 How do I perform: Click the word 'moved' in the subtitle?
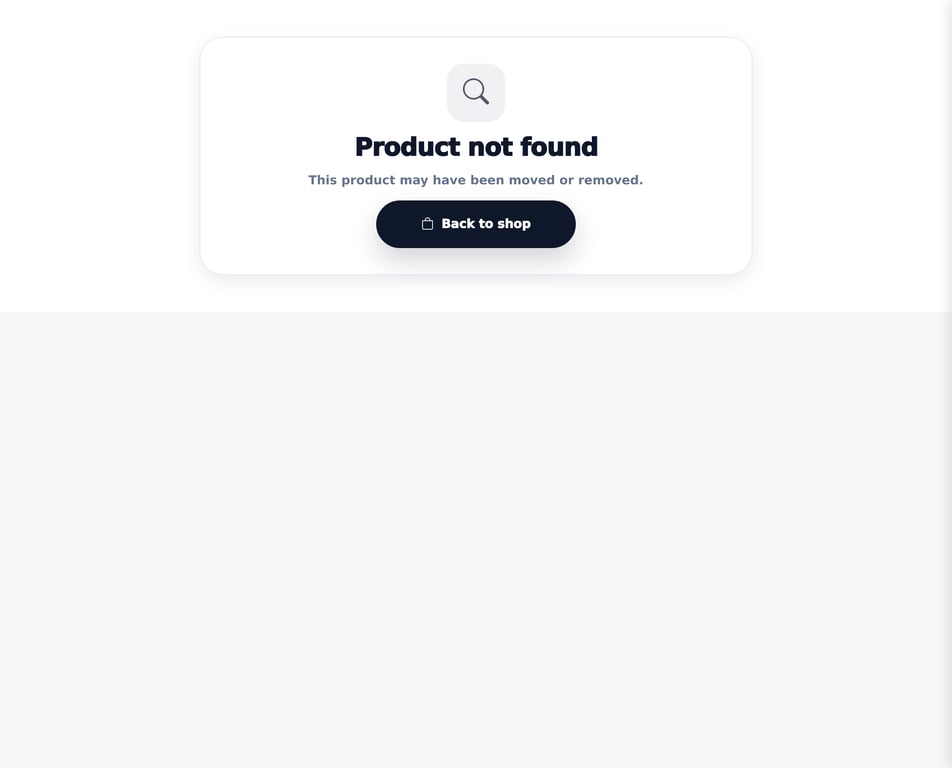pyautogui.click(x=531, y=180)
